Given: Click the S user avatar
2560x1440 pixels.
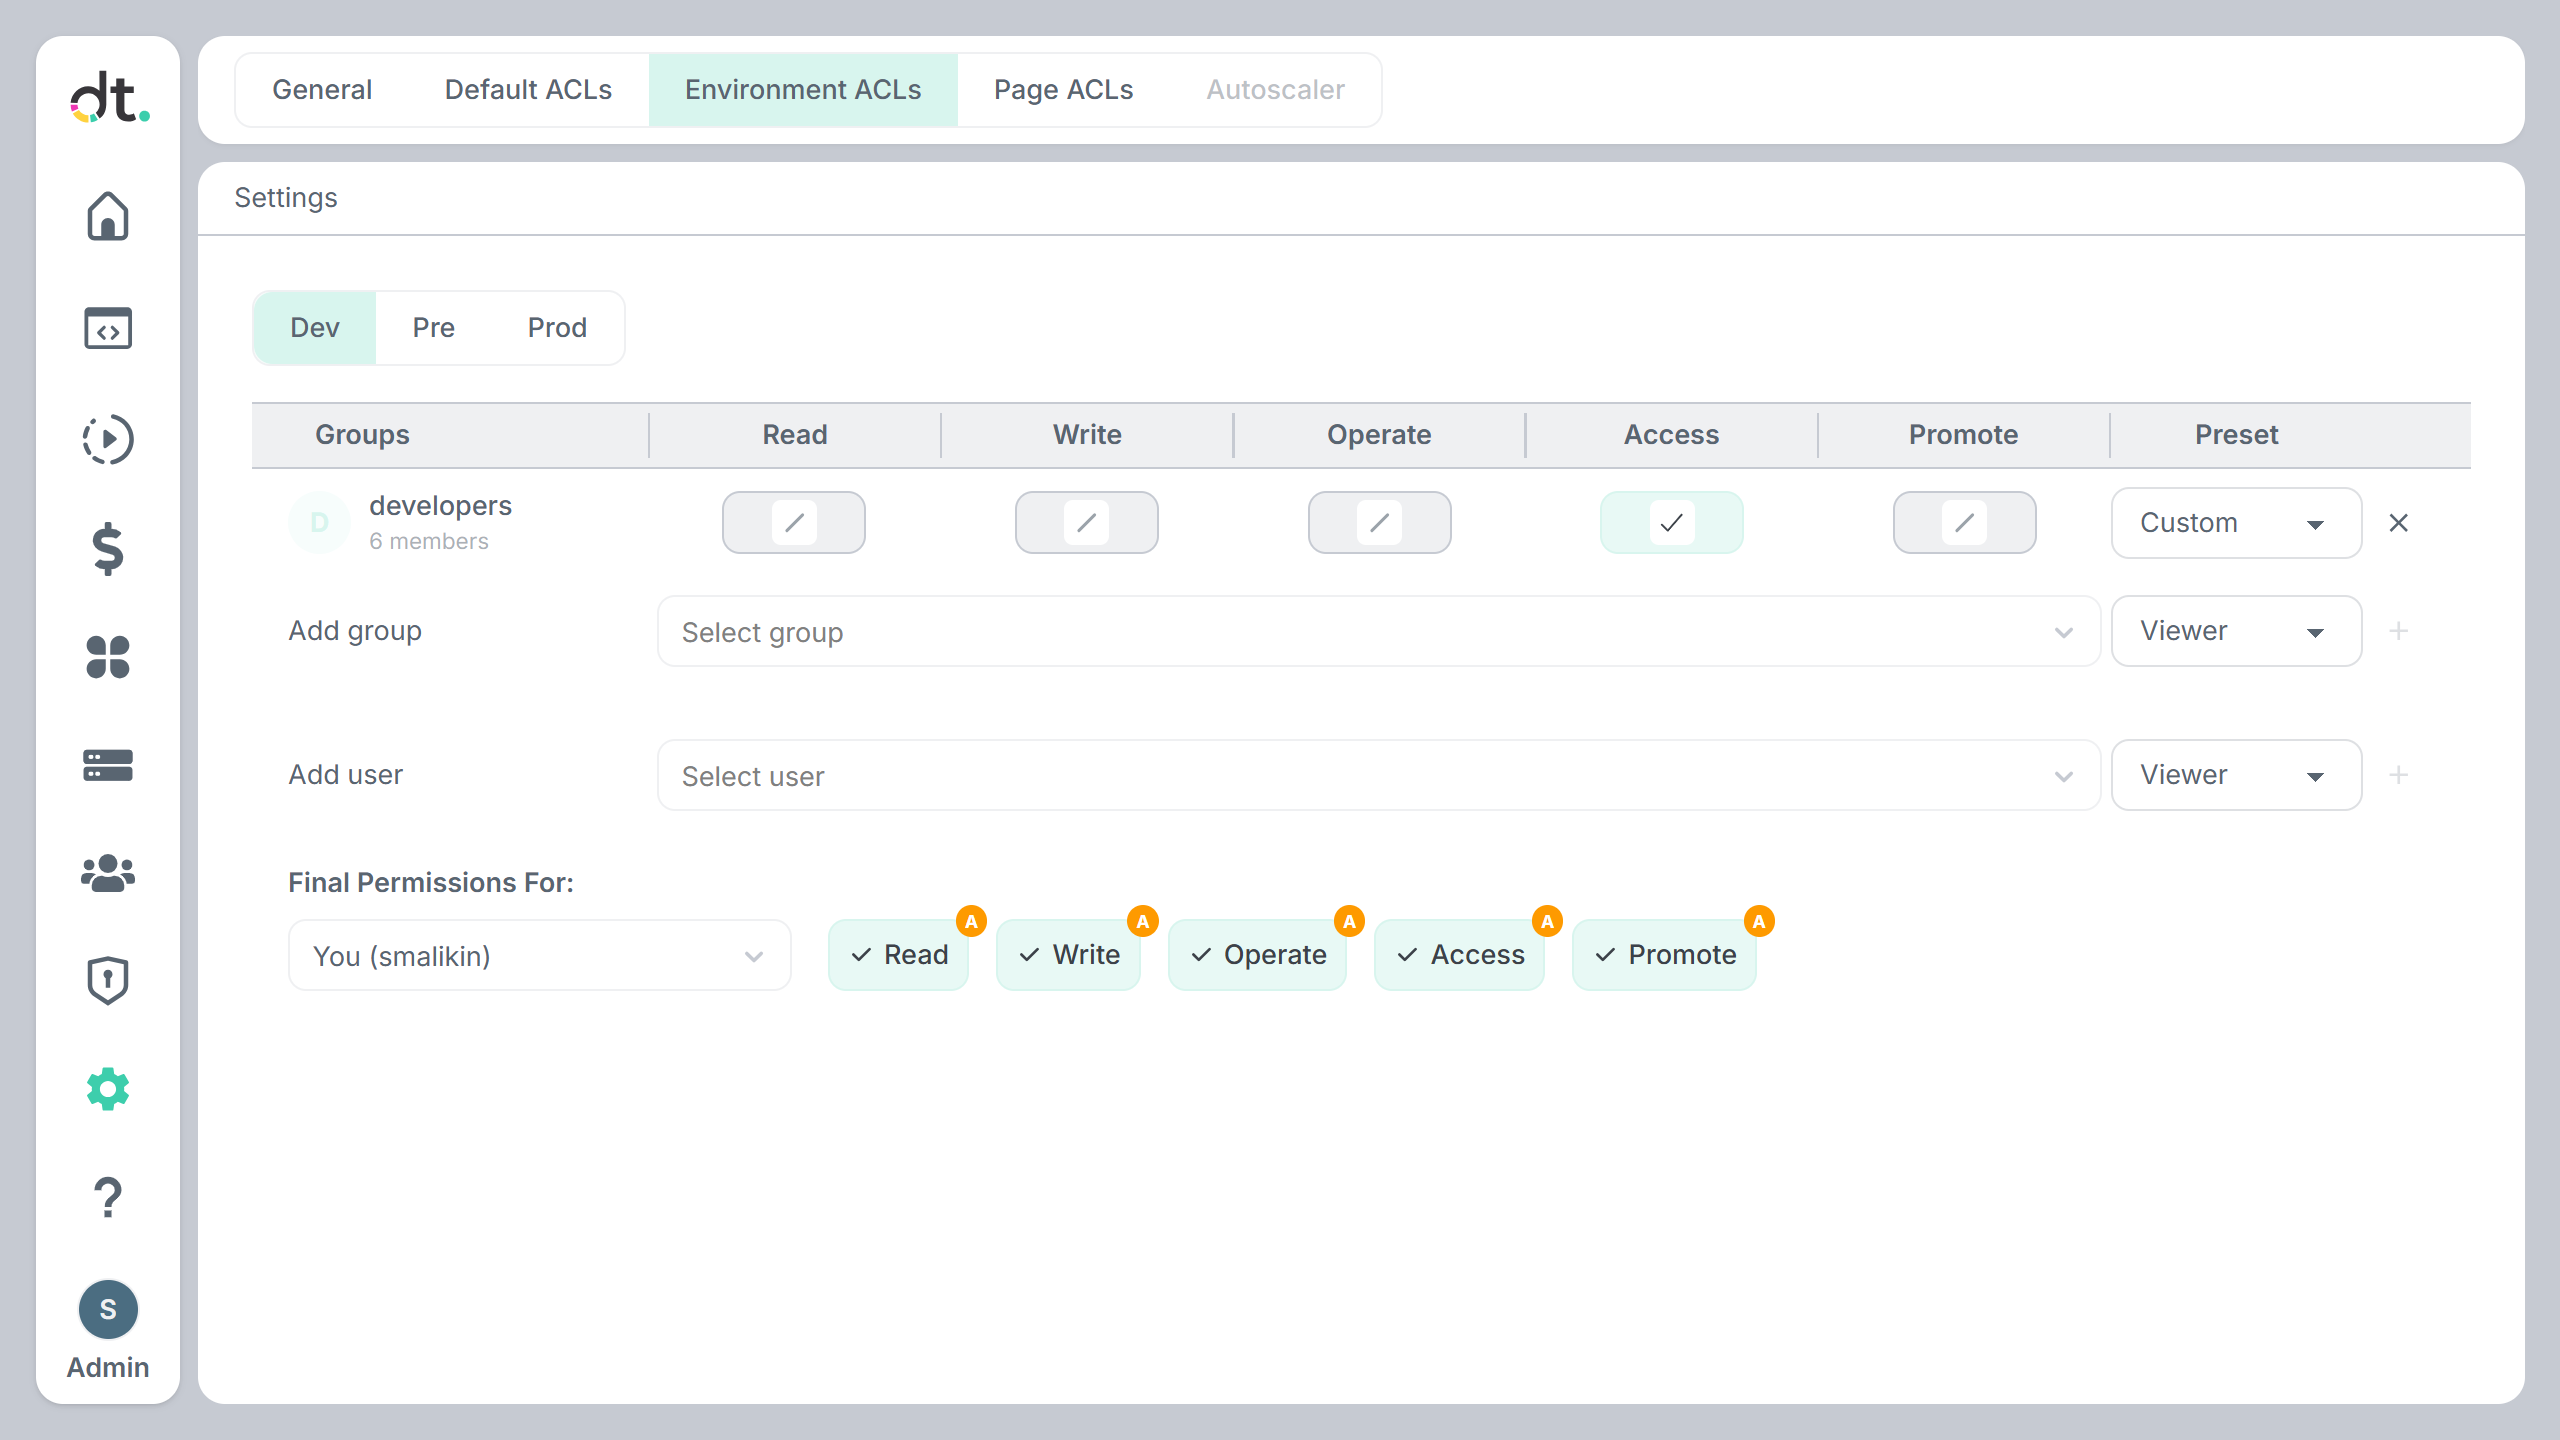Looking at the screenshot, I should [x=108, y=1309].
